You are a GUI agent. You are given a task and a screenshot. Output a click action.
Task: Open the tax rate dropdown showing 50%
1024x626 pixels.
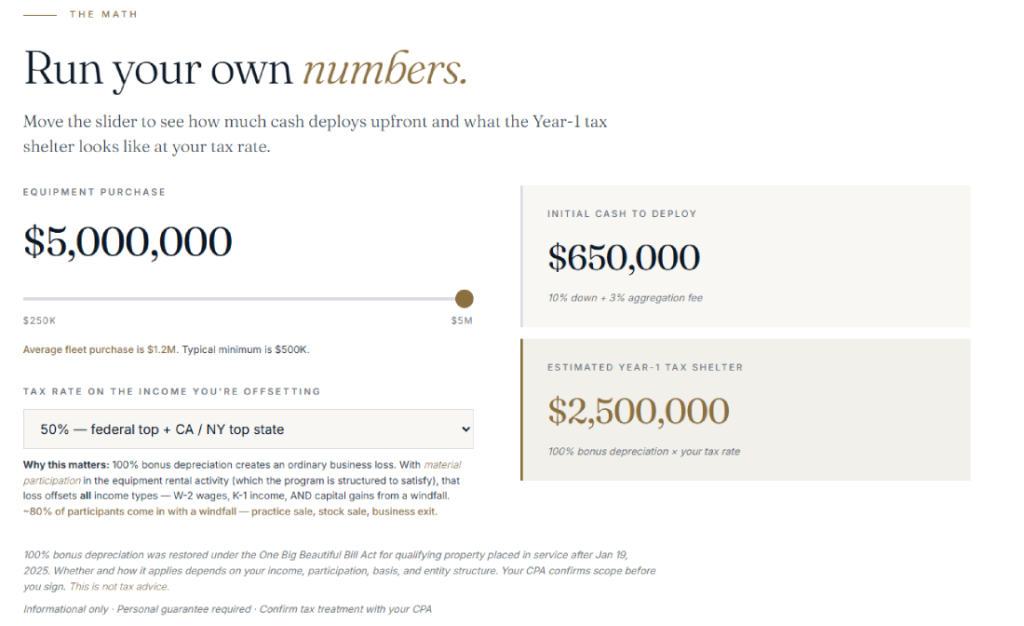click(x=248, y=429)
